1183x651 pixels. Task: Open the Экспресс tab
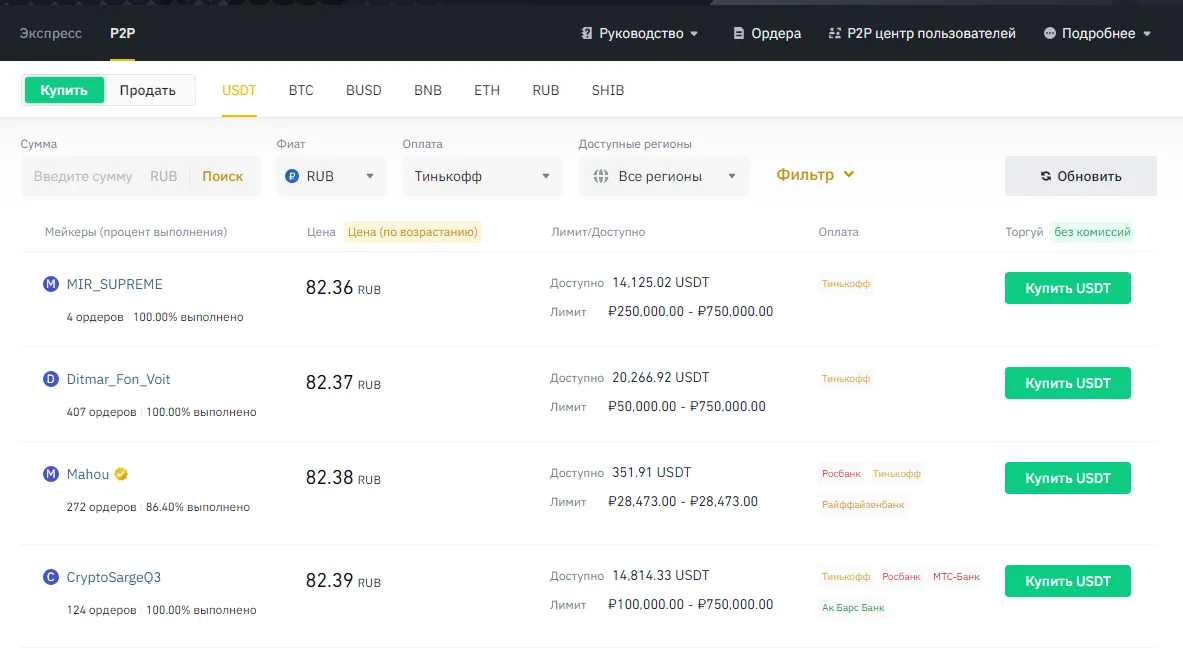coord(50,33)
